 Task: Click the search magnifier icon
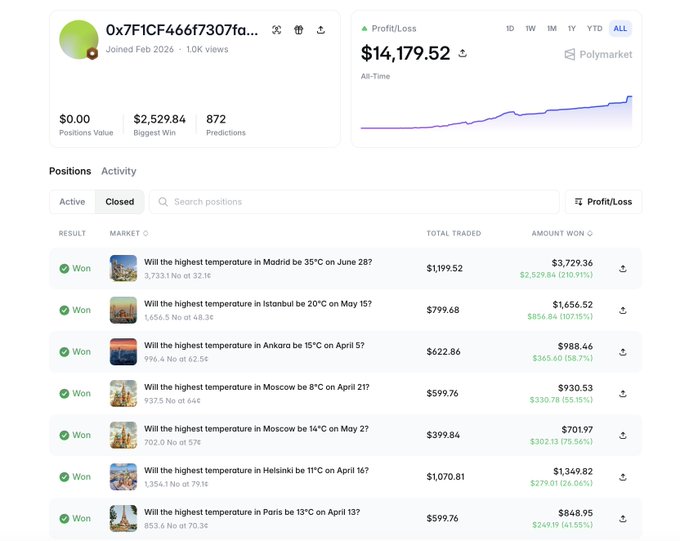(x=163, y=202)
